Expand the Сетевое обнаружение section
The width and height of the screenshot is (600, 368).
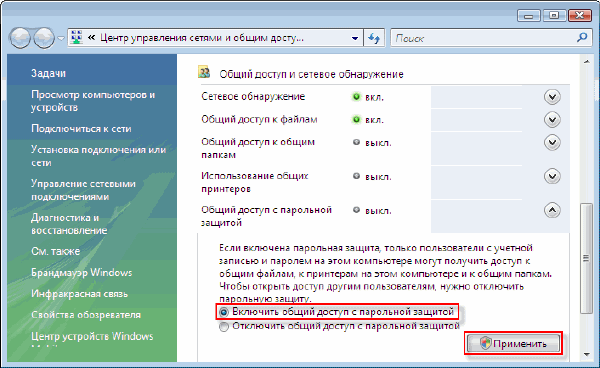(x=552, y=97)
